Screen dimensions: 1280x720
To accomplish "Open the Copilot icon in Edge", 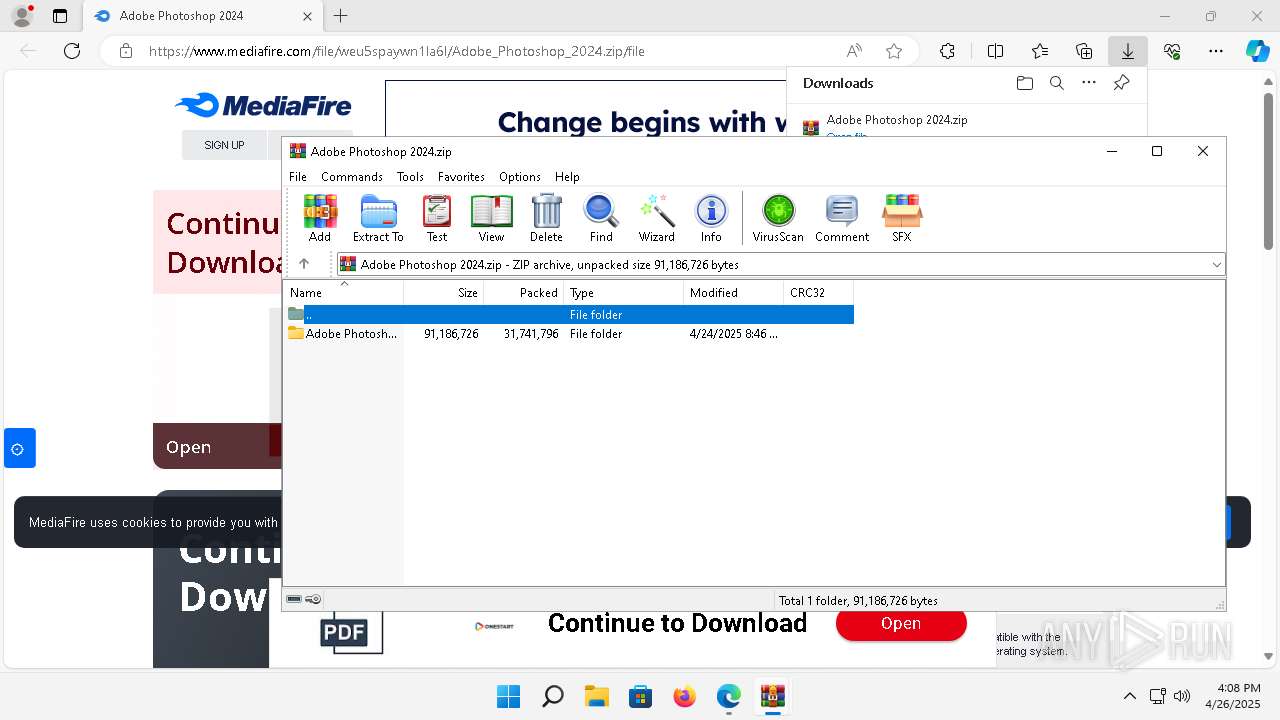I will pyautogui.click(x=1257, y=51).
